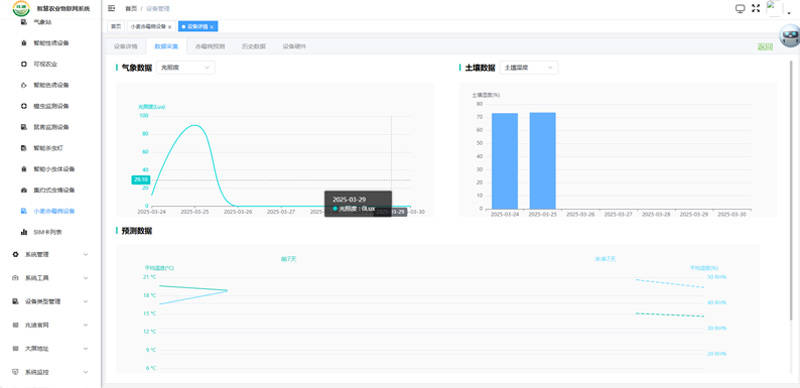Collapse the sidebar with the hamburger icon
This screenshot has width=800, height=388.
112,8
